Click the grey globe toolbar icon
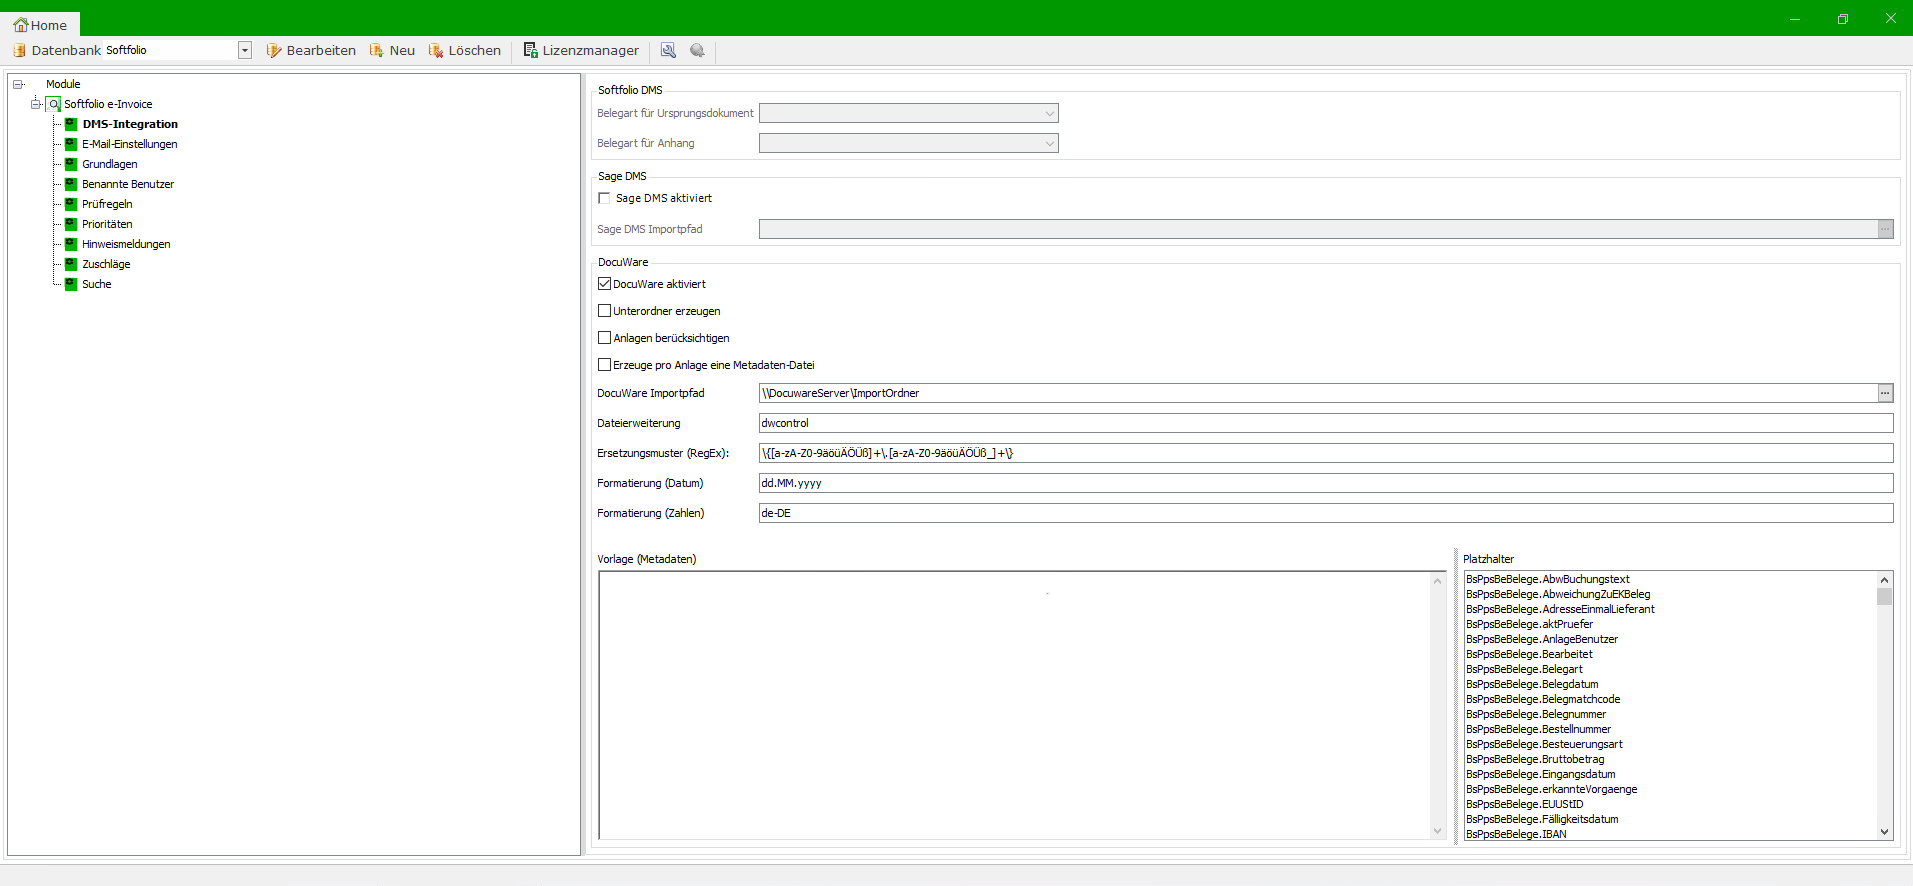Screen dimensions: 1913x886 click(x=697, y=51)
